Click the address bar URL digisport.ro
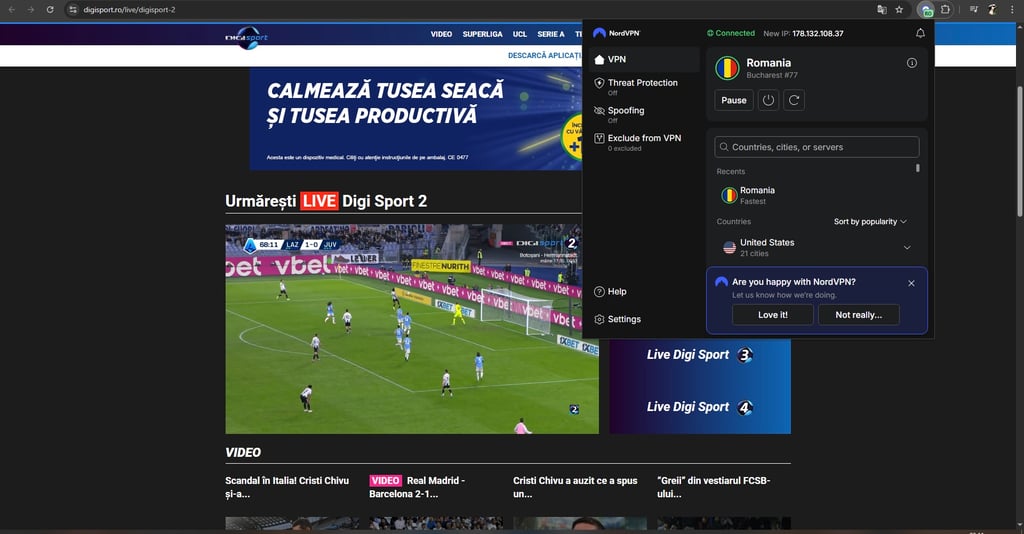 click(129, 10)
